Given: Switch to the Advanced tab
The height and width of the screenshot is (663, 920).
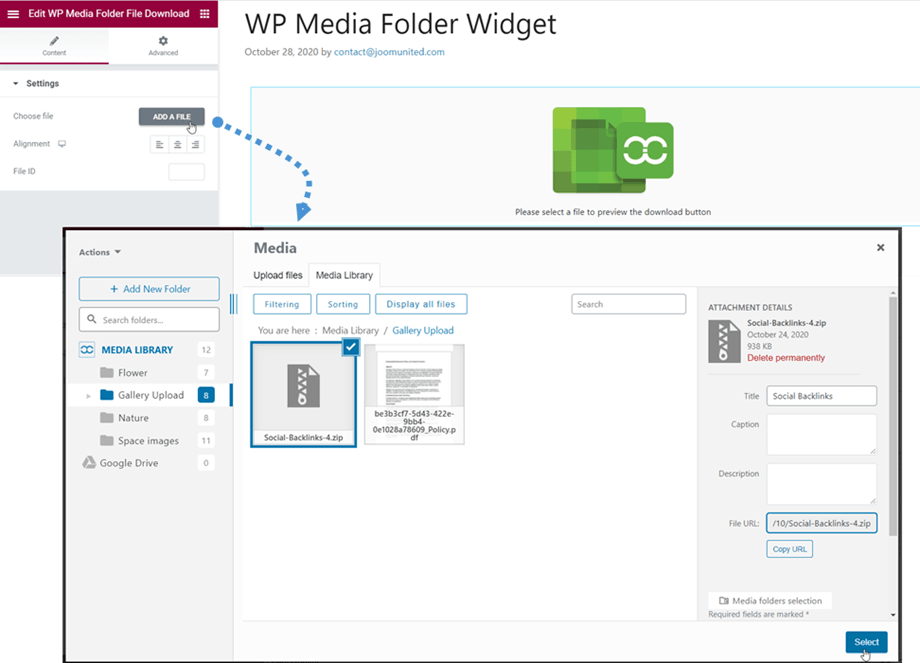Looking at the screenshot, I should click(x=163, y=46).
